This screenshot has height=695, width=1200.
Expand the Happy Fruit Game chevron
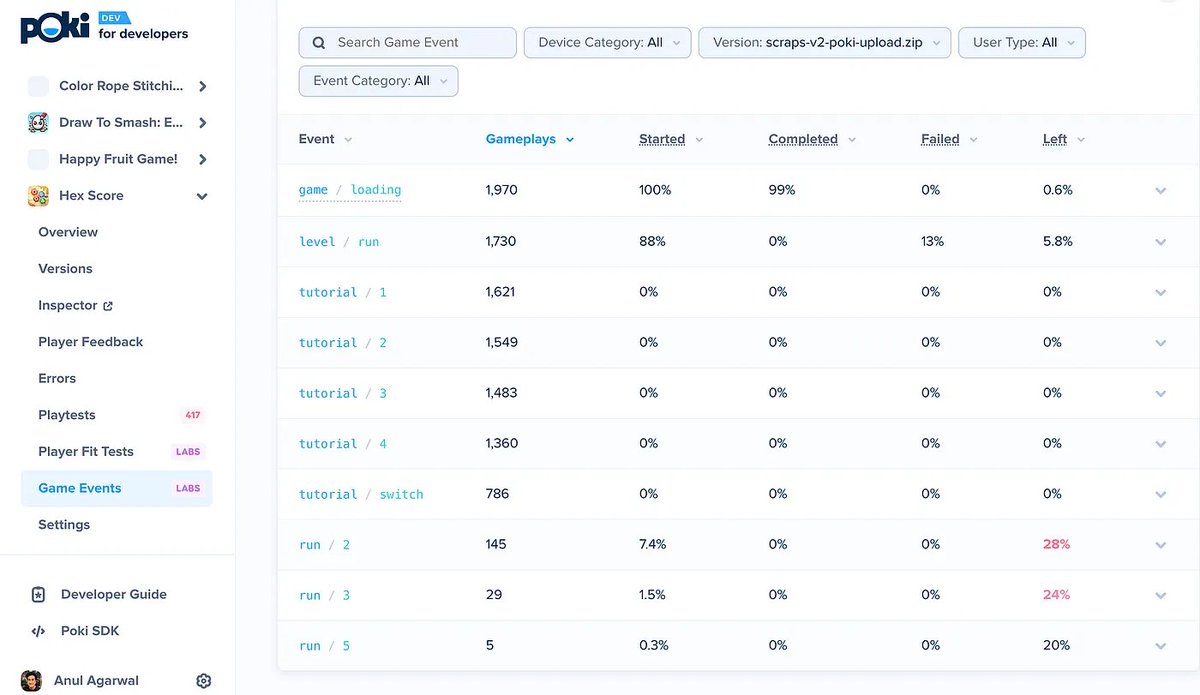(203, 159)
